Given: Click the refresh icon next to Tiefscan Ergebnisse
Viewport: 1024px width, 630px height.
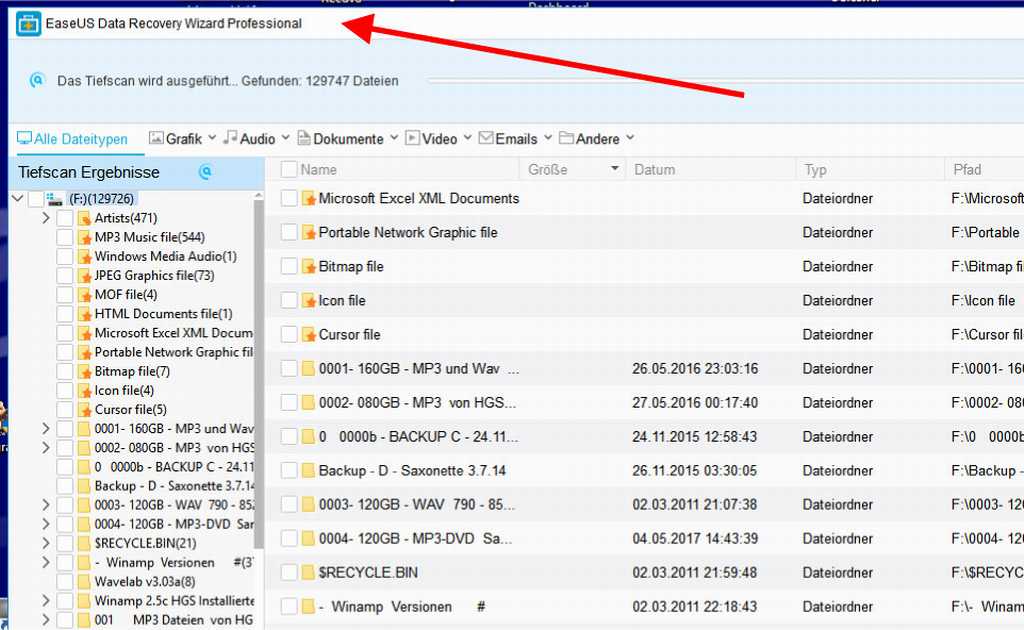Looking at the screenshot, I should click(205, 172).
